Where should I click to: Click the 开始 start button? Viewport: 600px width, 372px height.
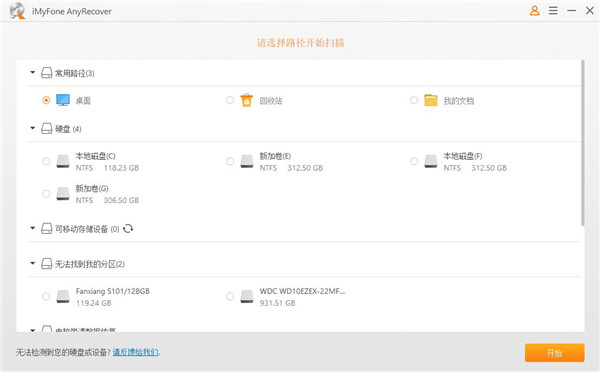(554, 352)
